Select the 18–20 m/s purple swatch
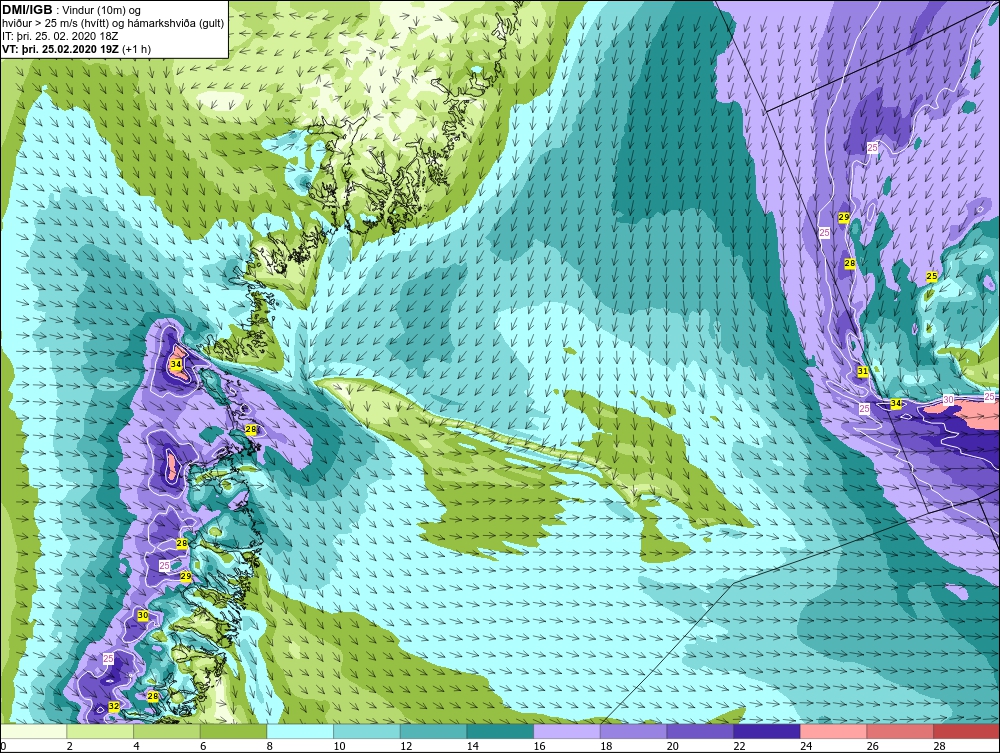 pos(633,731)
